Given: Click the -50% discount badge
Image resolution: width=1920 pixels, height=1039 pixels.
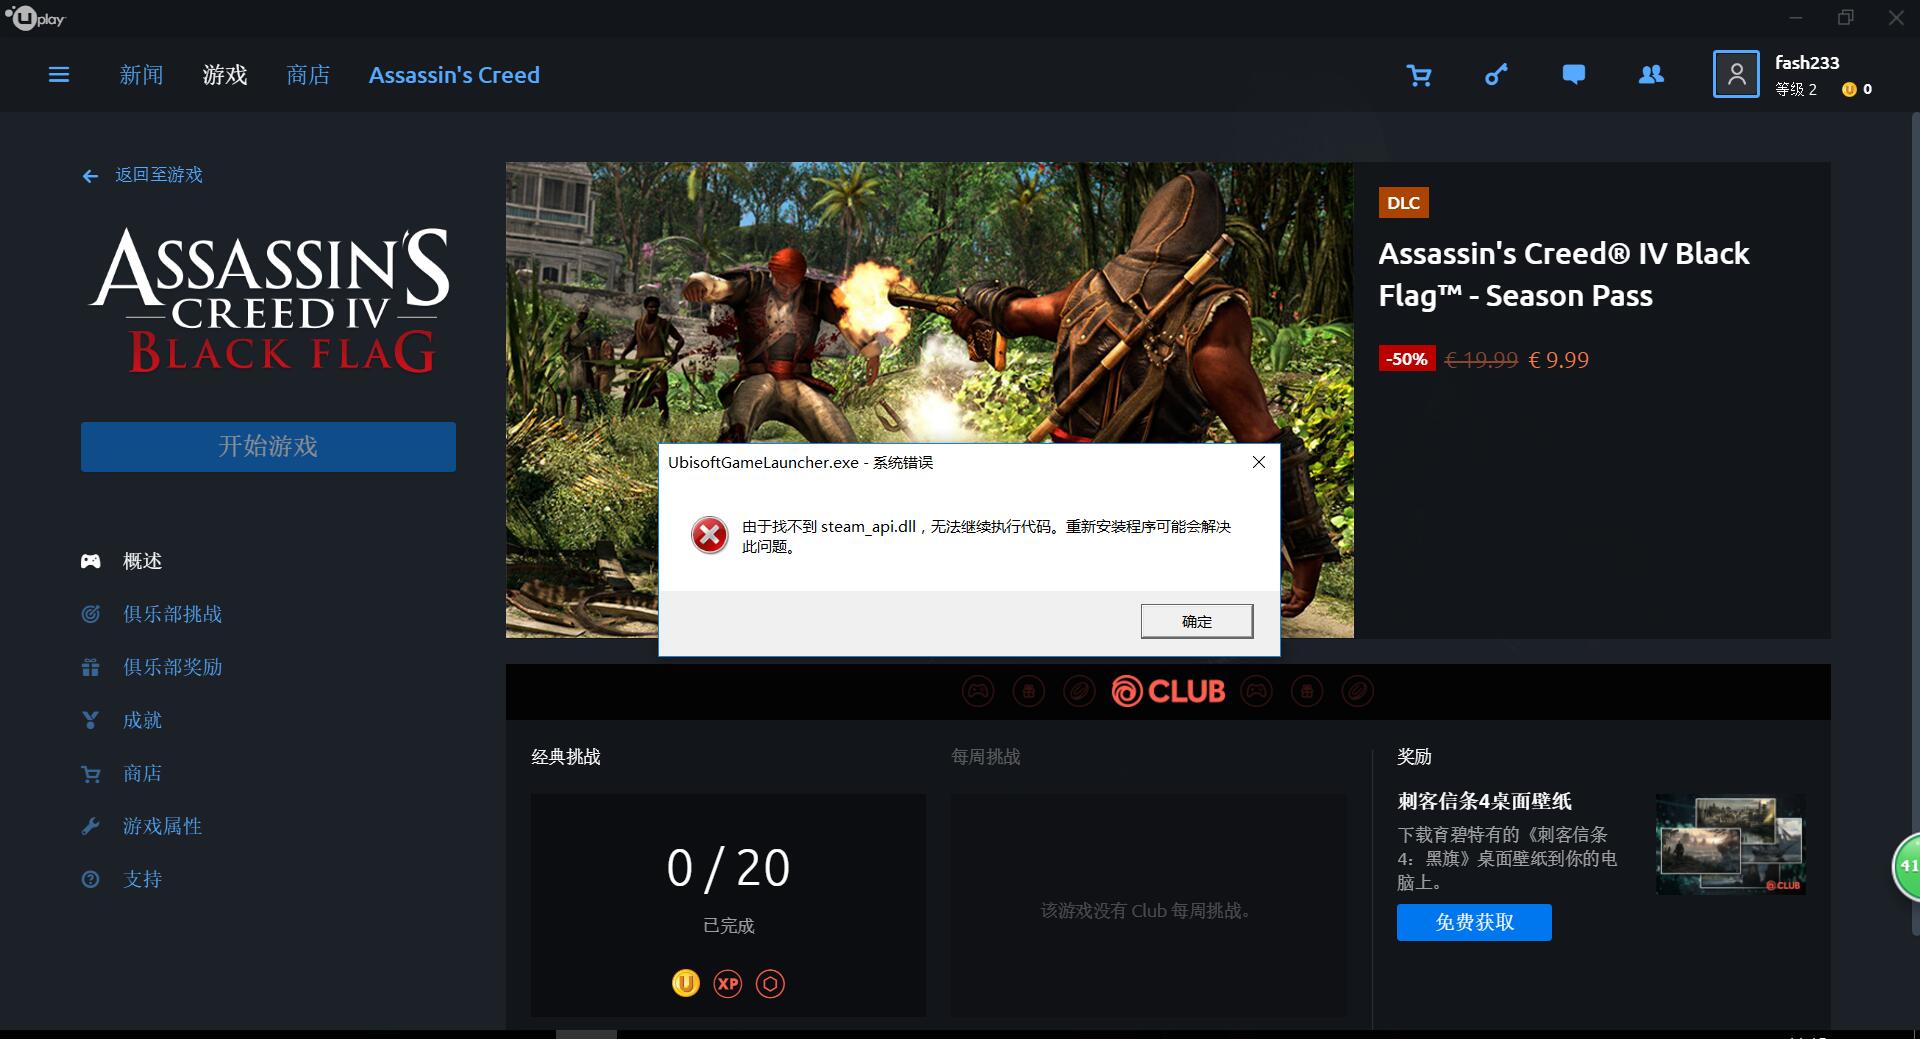Looking at the screenshot, I should click(1407, 359).
